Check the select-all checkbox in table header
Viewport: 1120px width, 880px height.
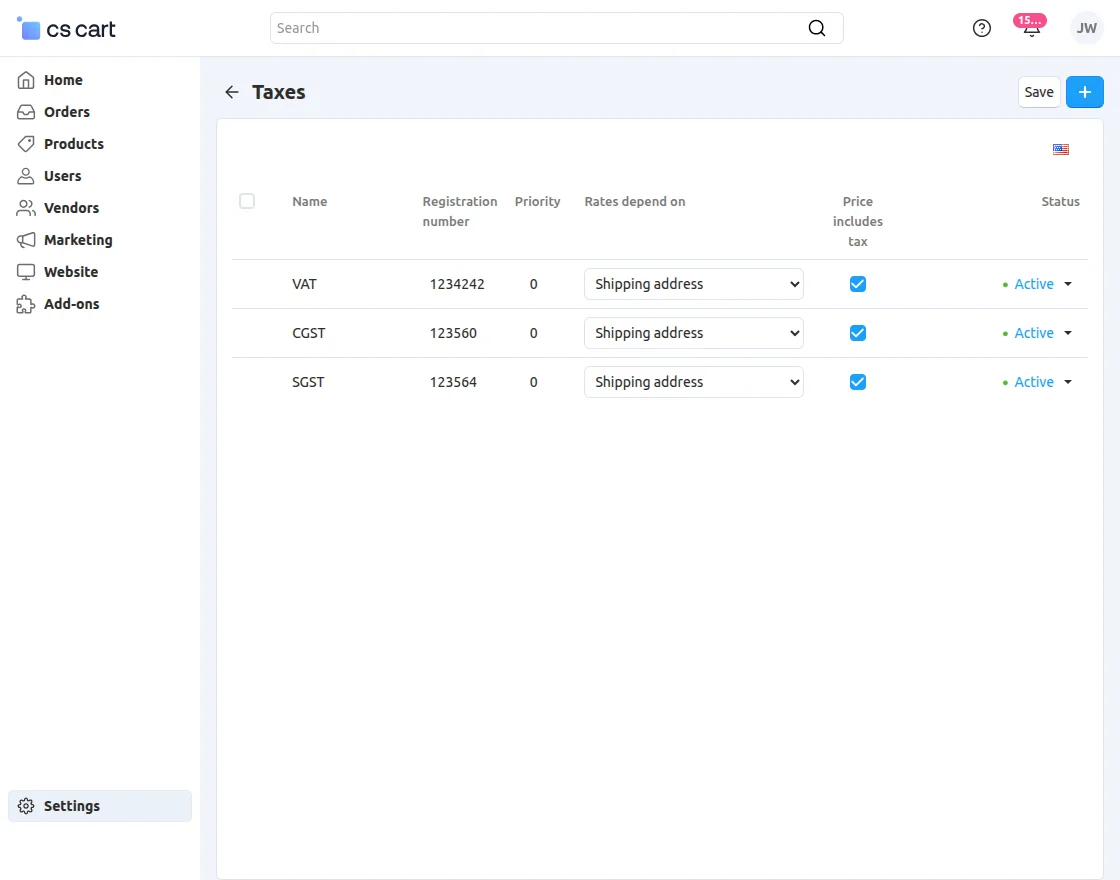247,201
